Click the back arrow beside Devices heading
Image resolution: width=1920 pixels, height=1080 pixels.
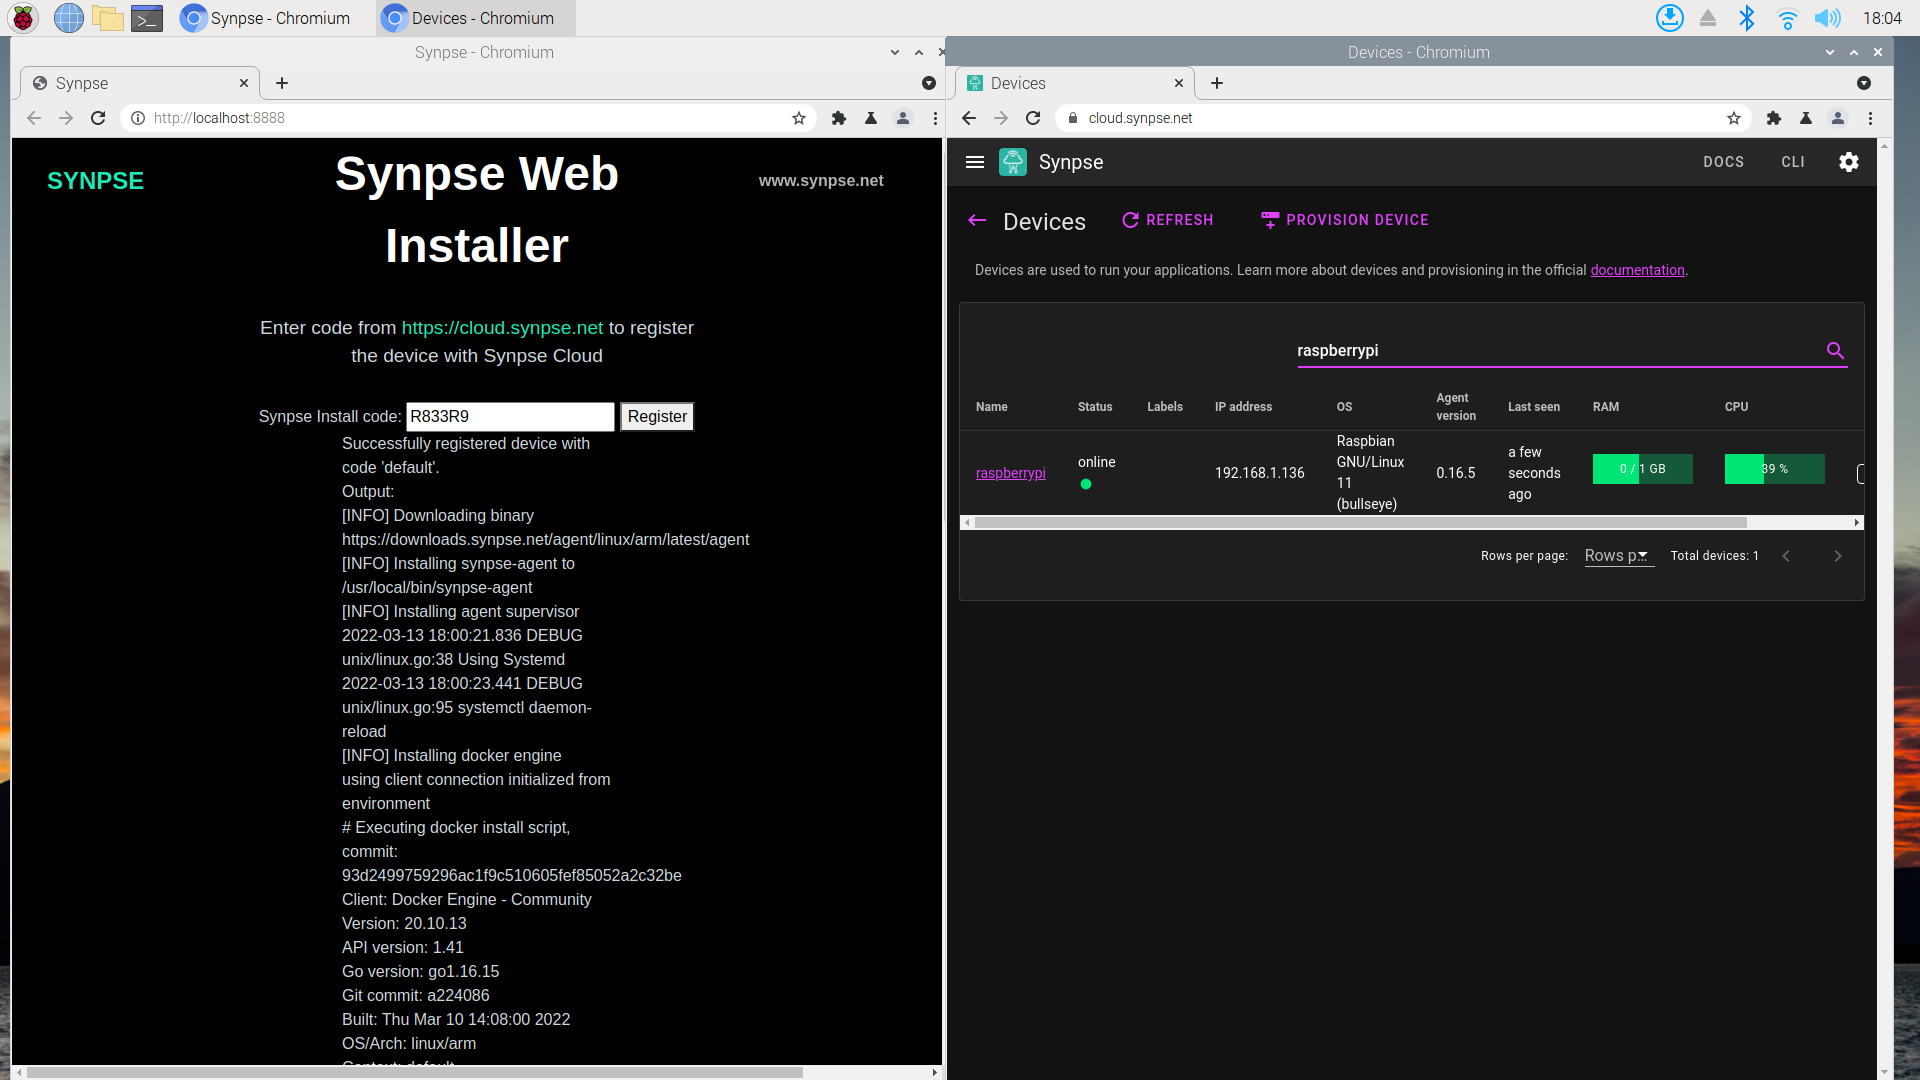click(x=977, y=221)
